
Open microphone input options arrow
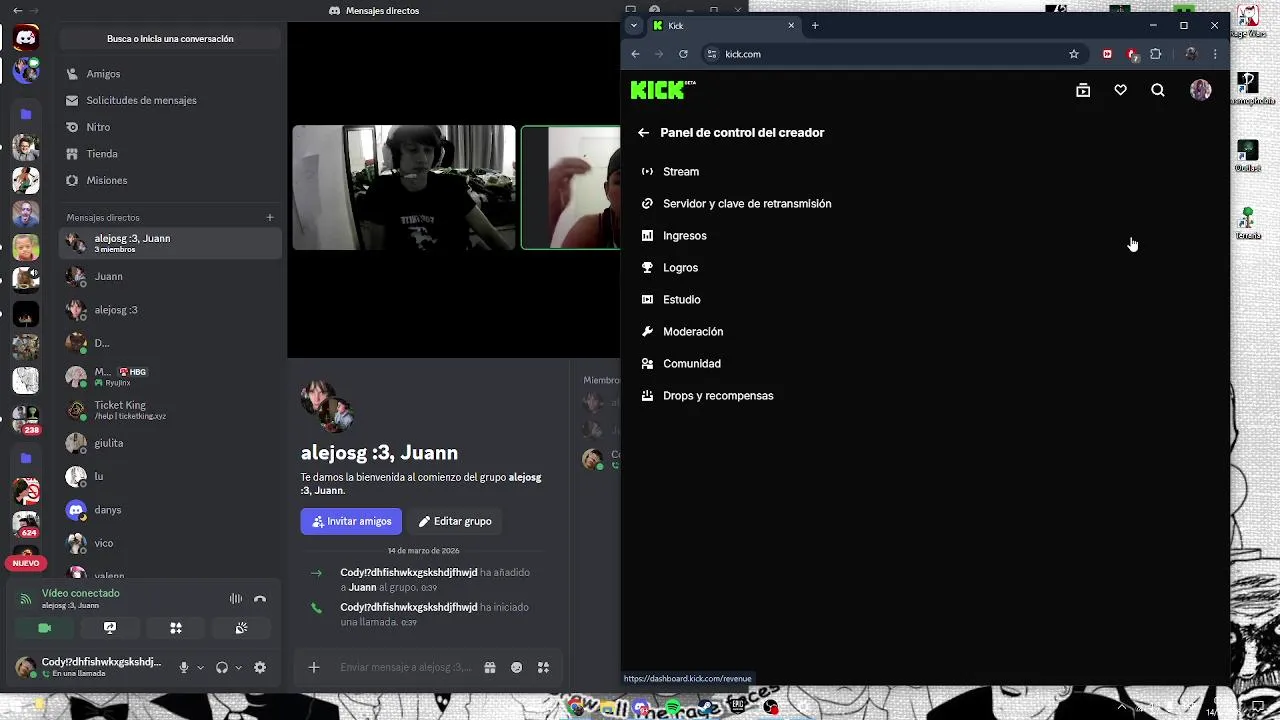pyautogui.click(x=200, y=668)
